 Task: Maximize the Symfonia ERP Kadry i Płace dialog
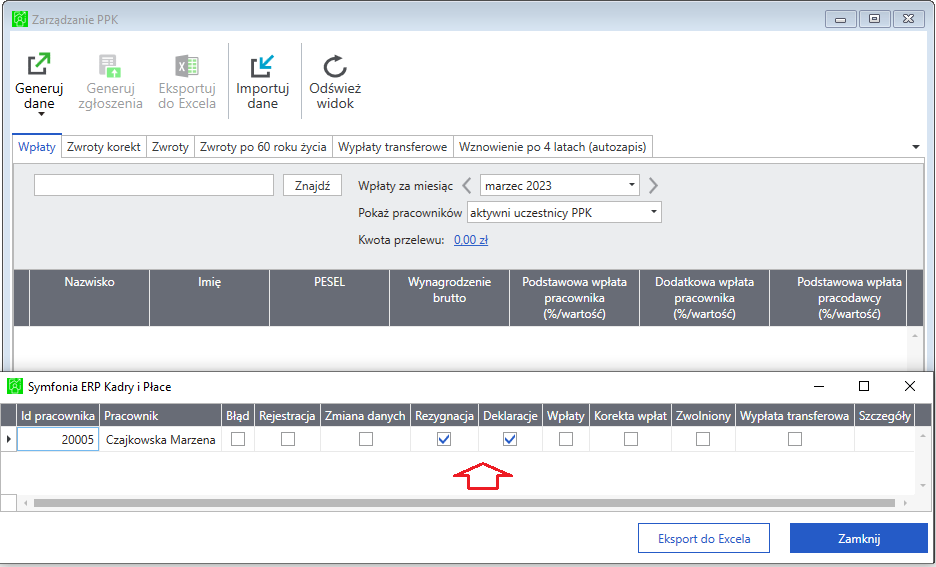[x=864, y=386]
